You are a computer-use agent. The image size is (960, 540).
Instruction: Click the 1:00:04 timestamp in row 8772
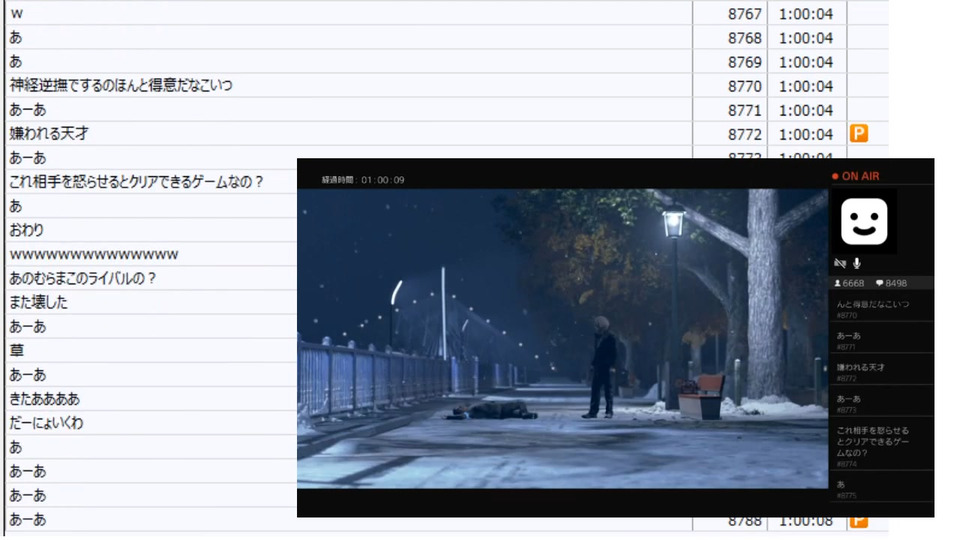pyautogui.click(x=806, y=134)
